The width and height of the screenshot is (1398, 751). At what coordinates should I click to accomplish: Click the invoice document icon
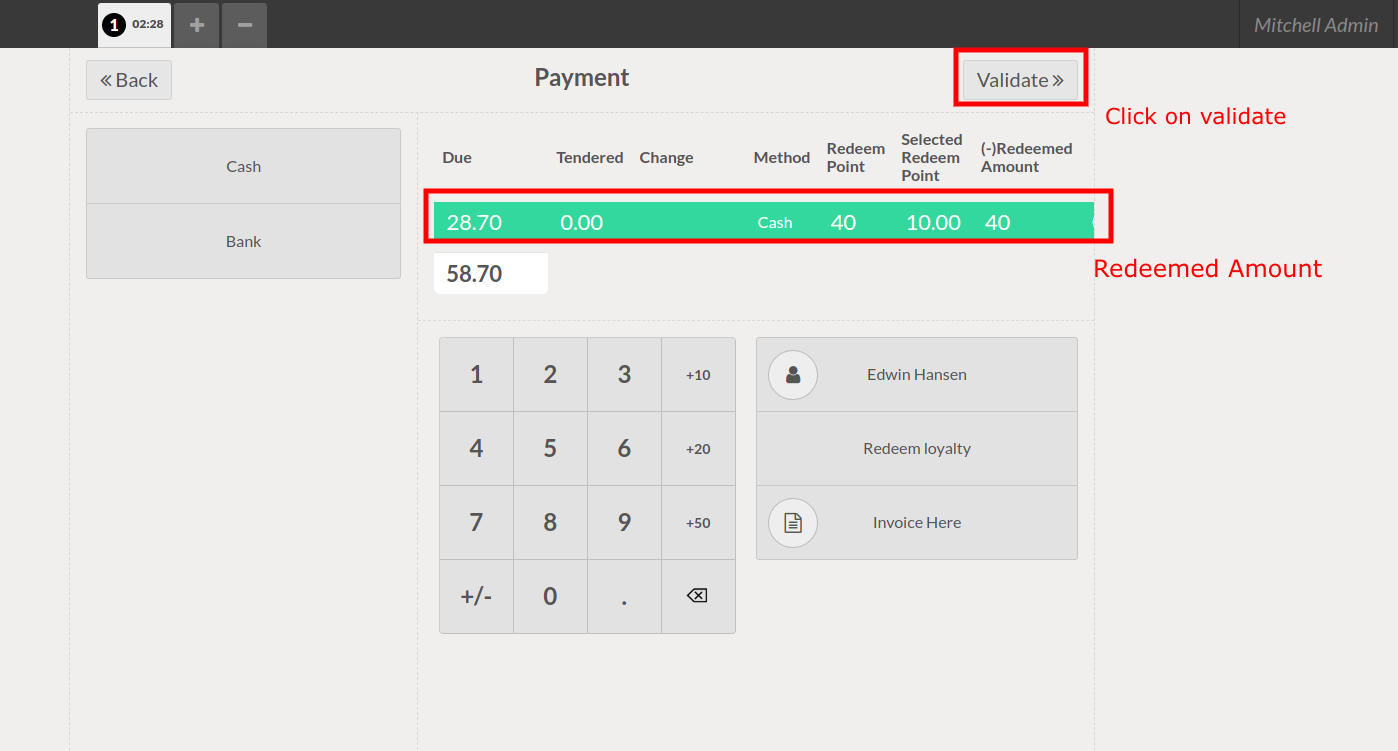click(793, 523)
